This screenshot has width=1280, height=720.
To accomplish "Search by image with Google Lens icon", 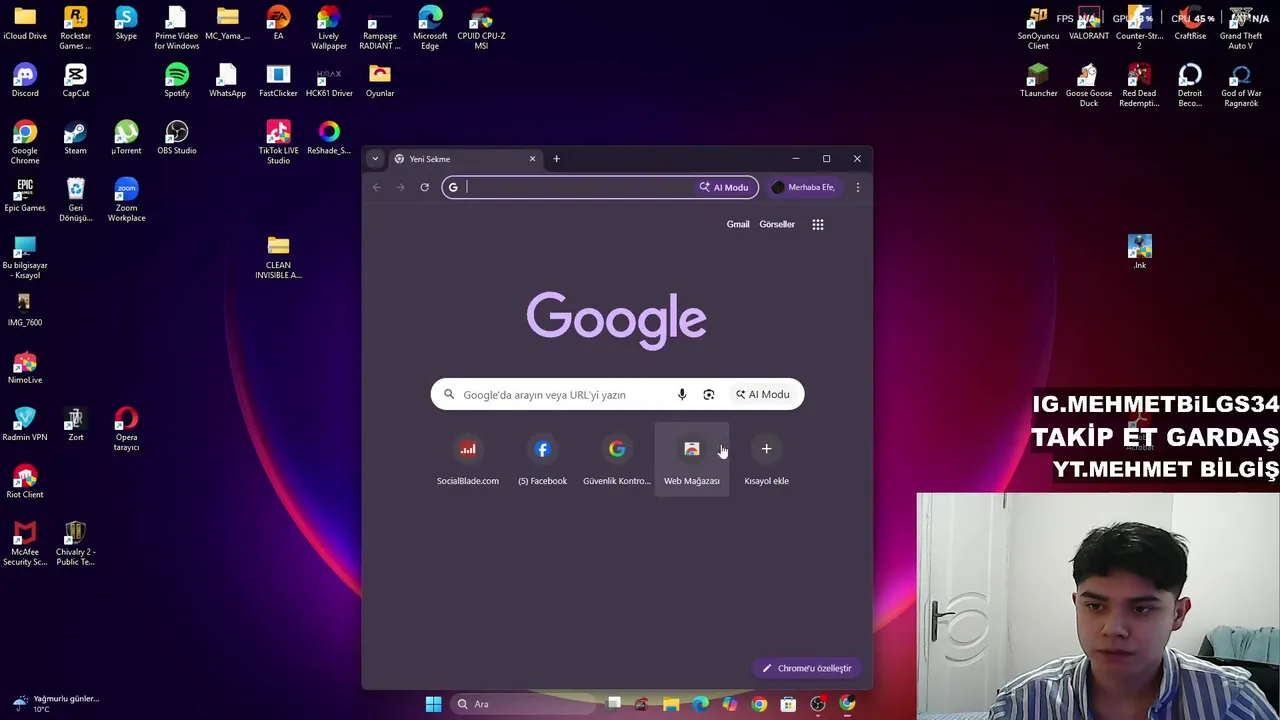I will point(709,394).
